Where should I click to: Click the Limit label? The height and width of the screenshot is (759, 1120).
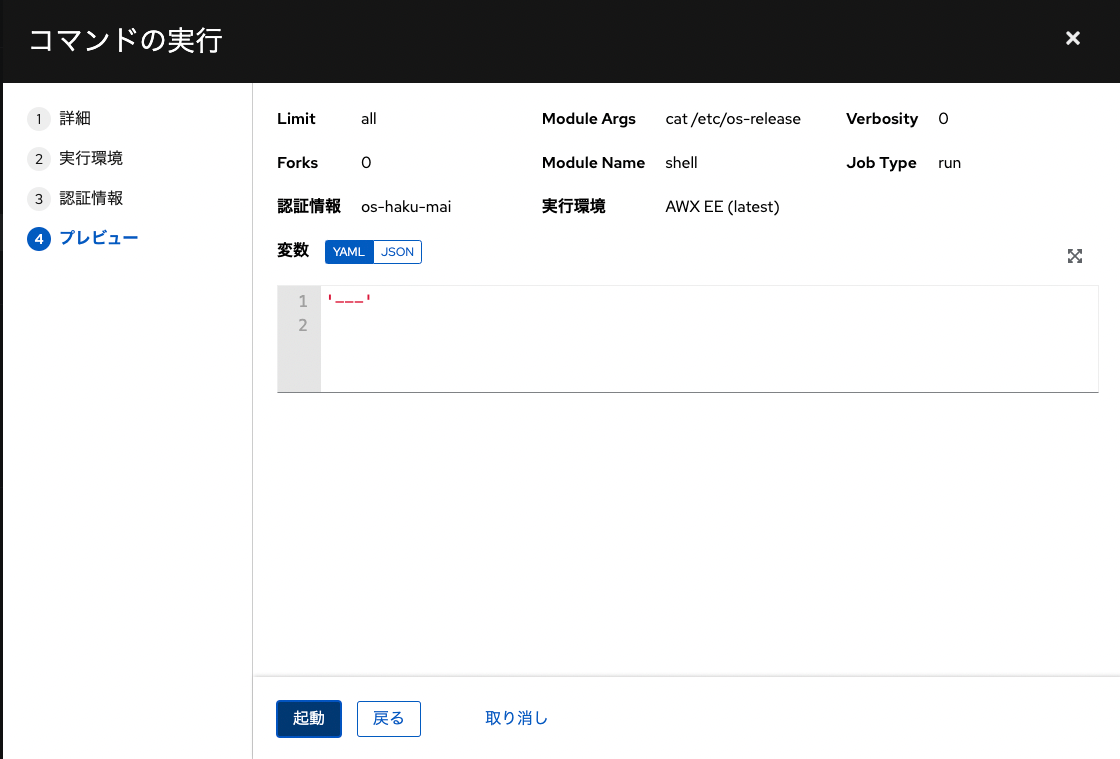tap(296, 119)
